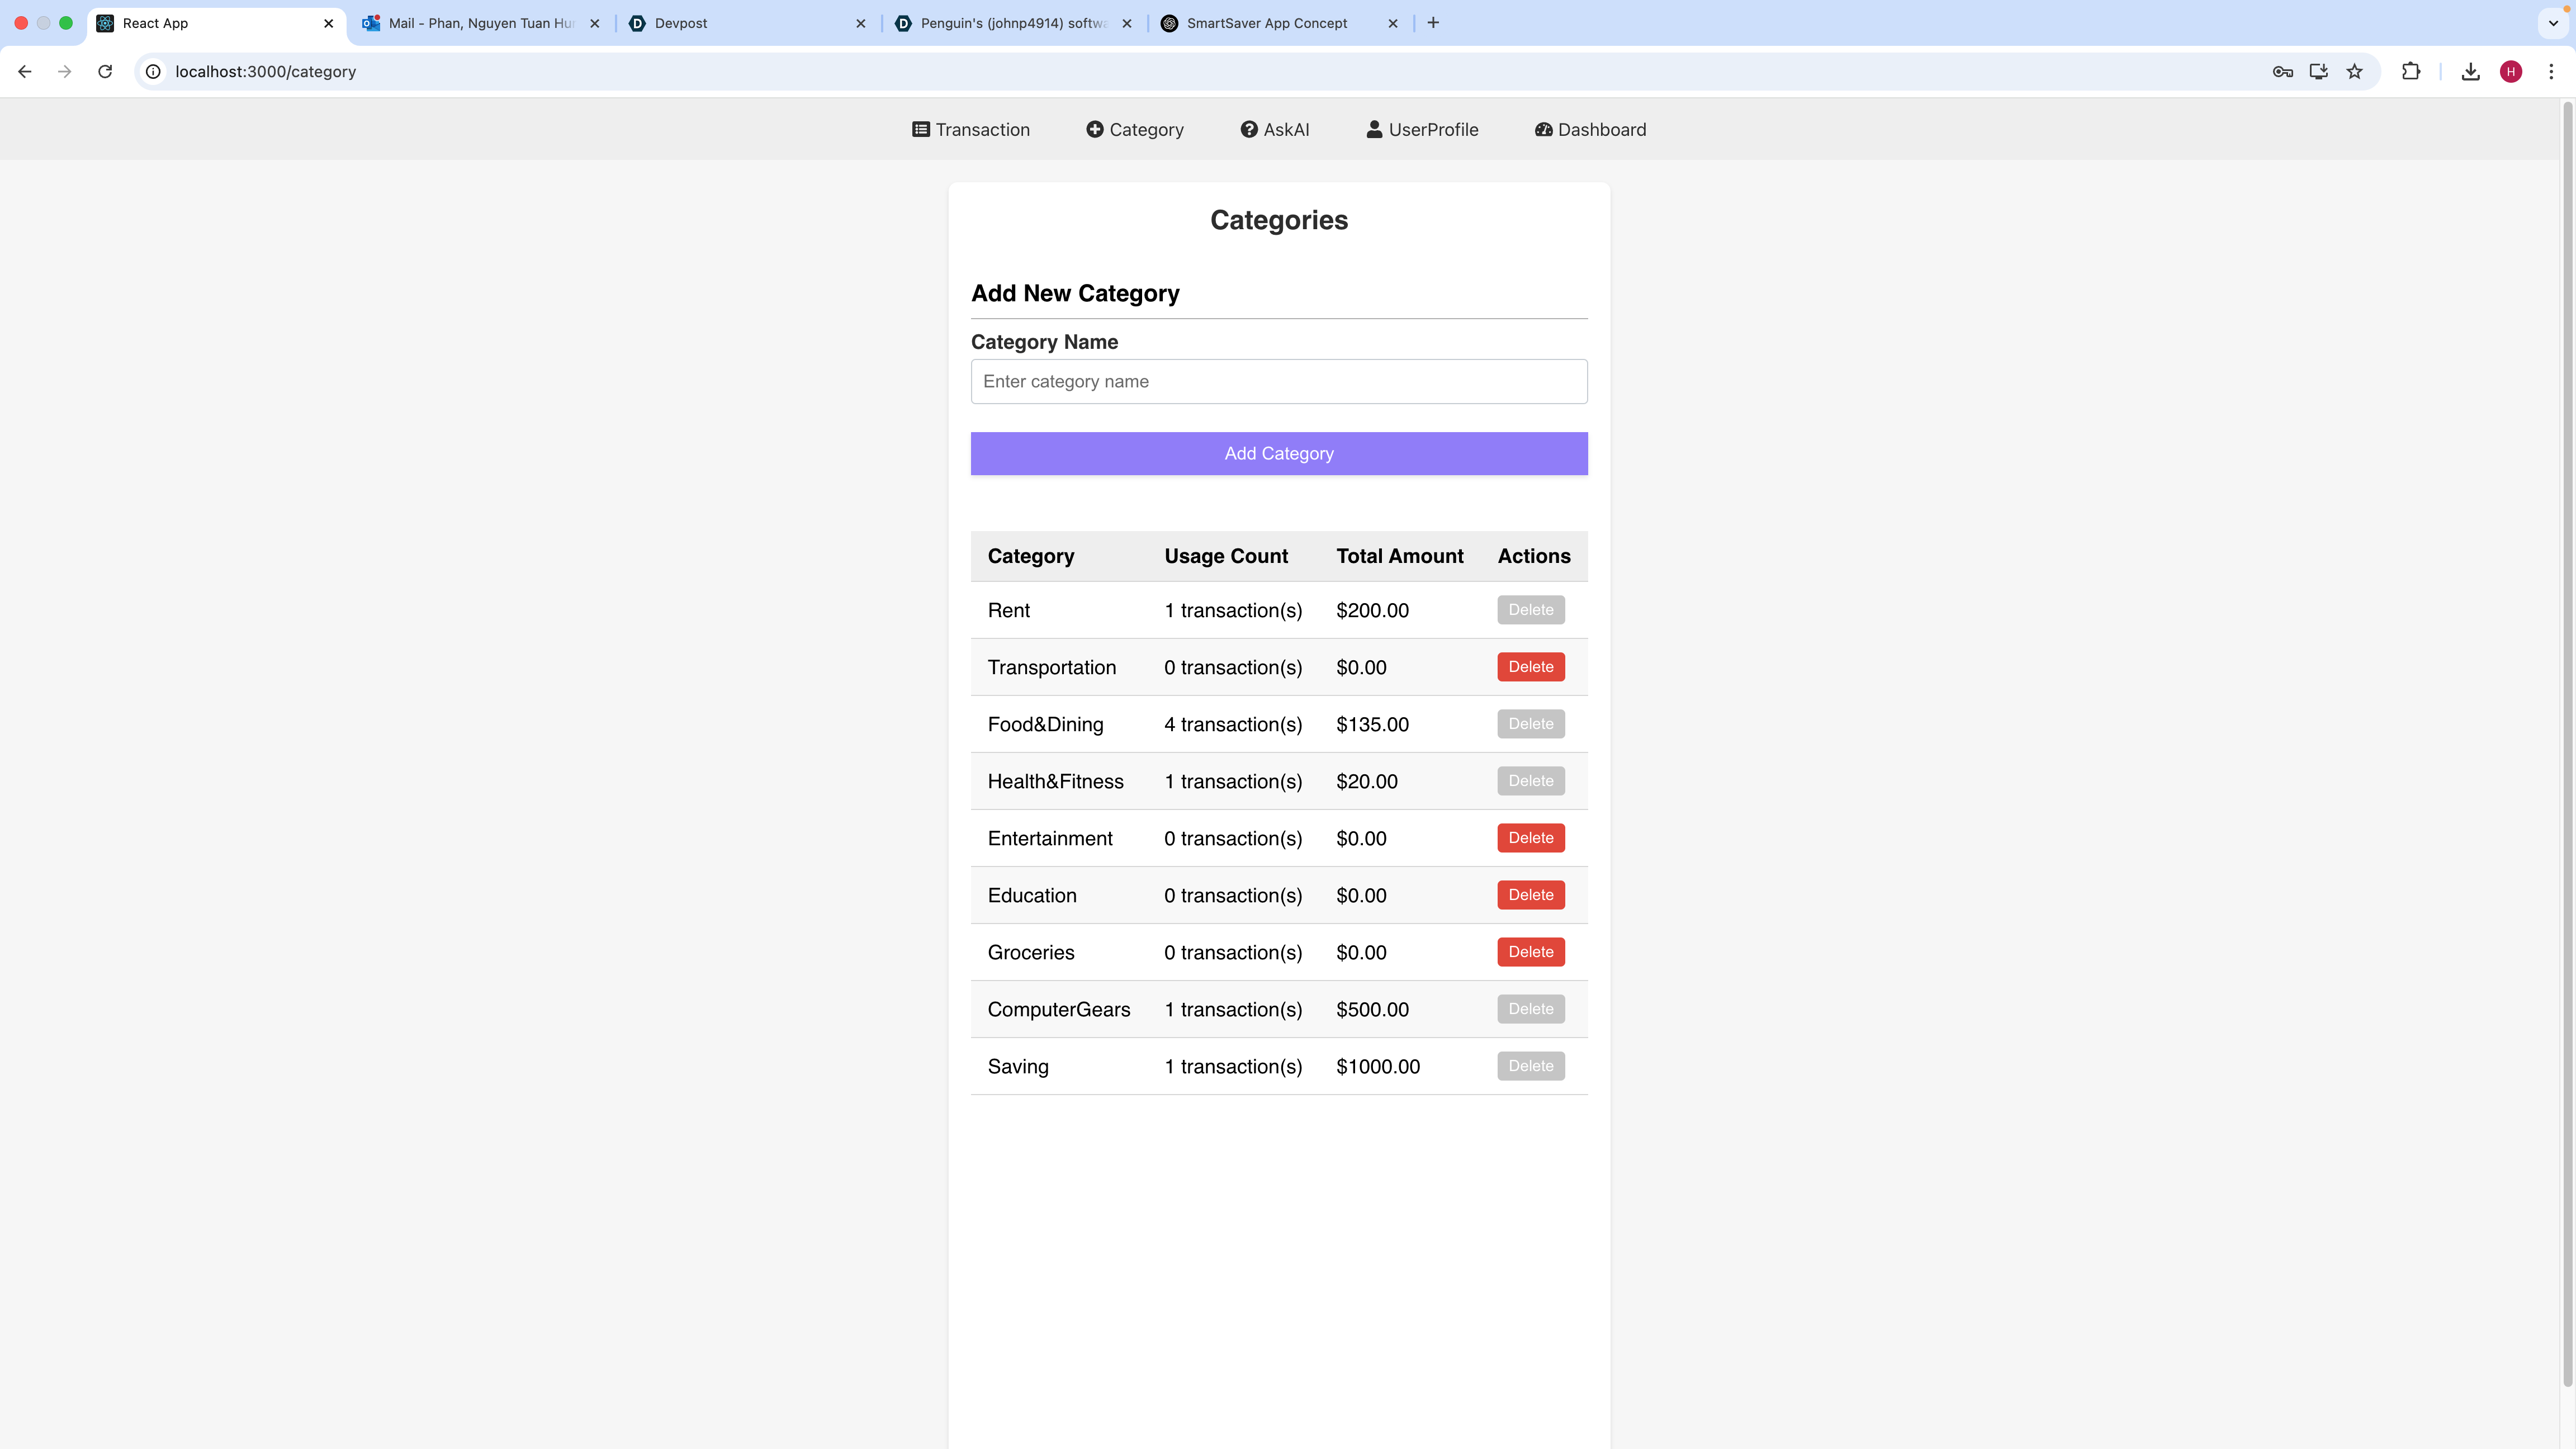Screen dimensions: 2576x1449
Task: Reload the current page
Action: coord(105,72)
